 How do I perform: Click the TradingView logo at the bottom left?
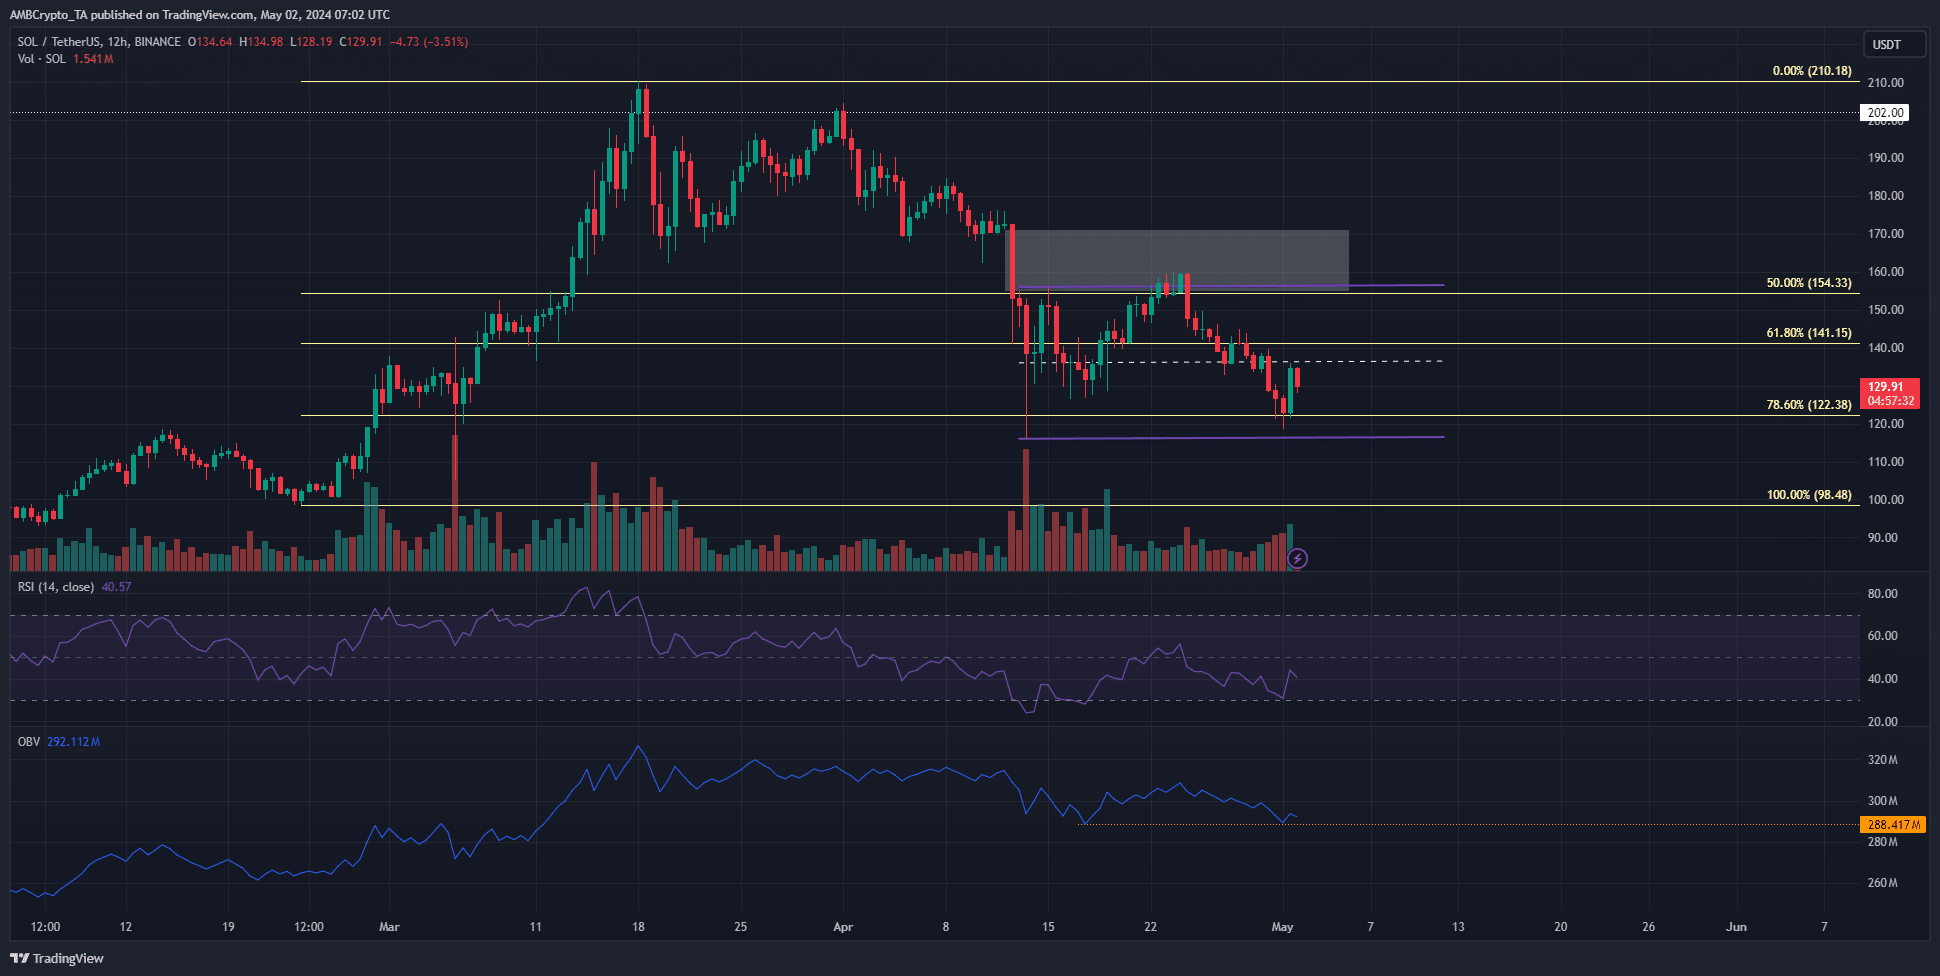point(57,958)
